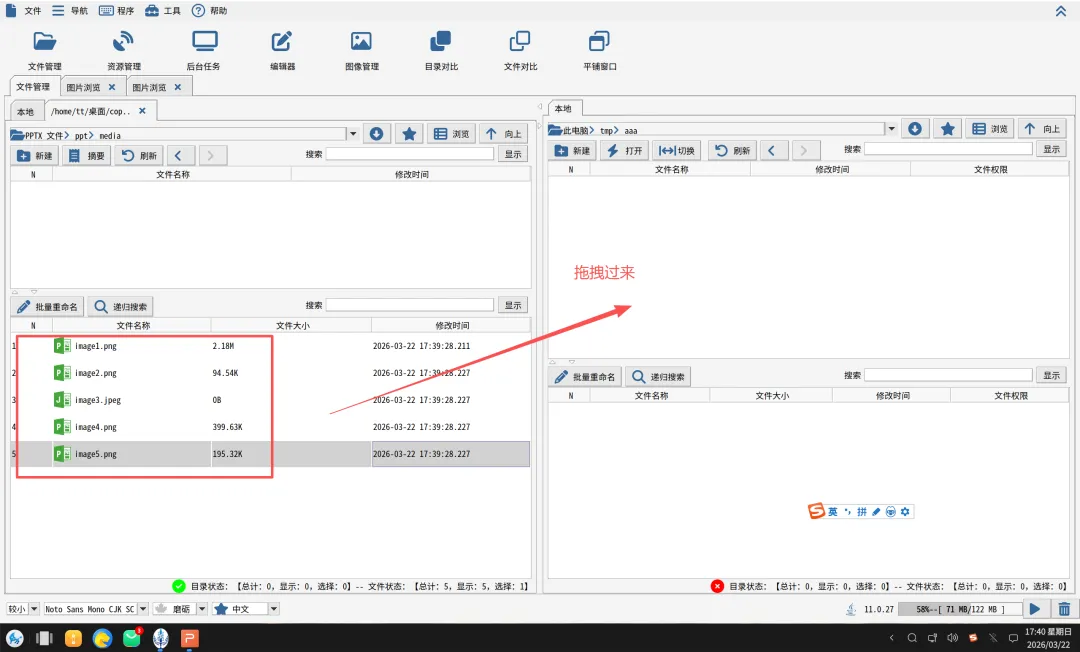Select the image4.png file row
The width and height of the screenshot is (1080, 652).
[270, 427]
